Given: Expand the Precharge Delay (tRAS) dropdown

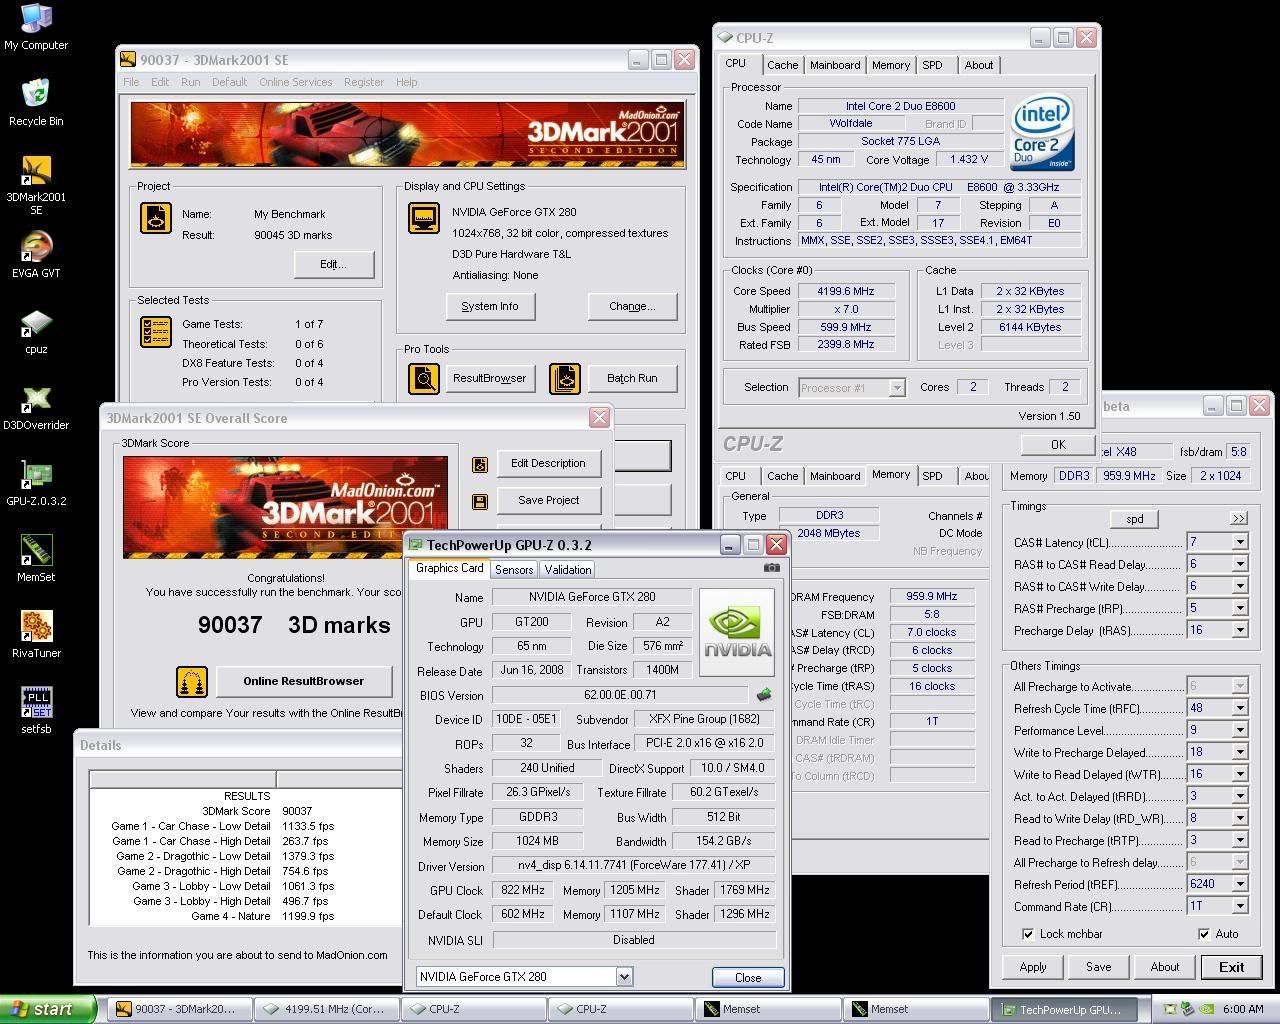Looking at the screenshot, I should 1240,630.
